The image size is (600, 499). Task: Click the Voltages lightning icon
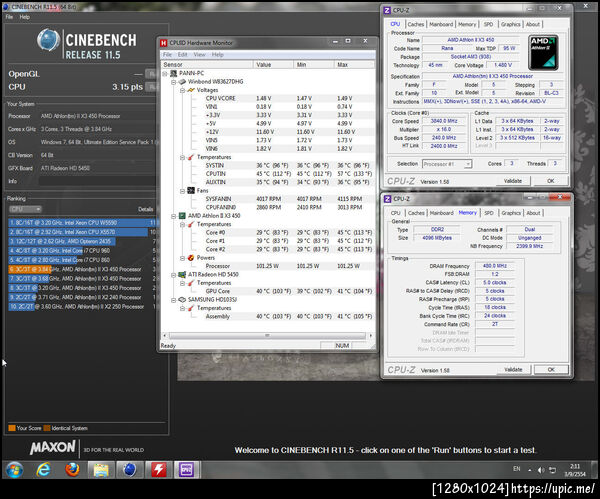coord(191,90)
